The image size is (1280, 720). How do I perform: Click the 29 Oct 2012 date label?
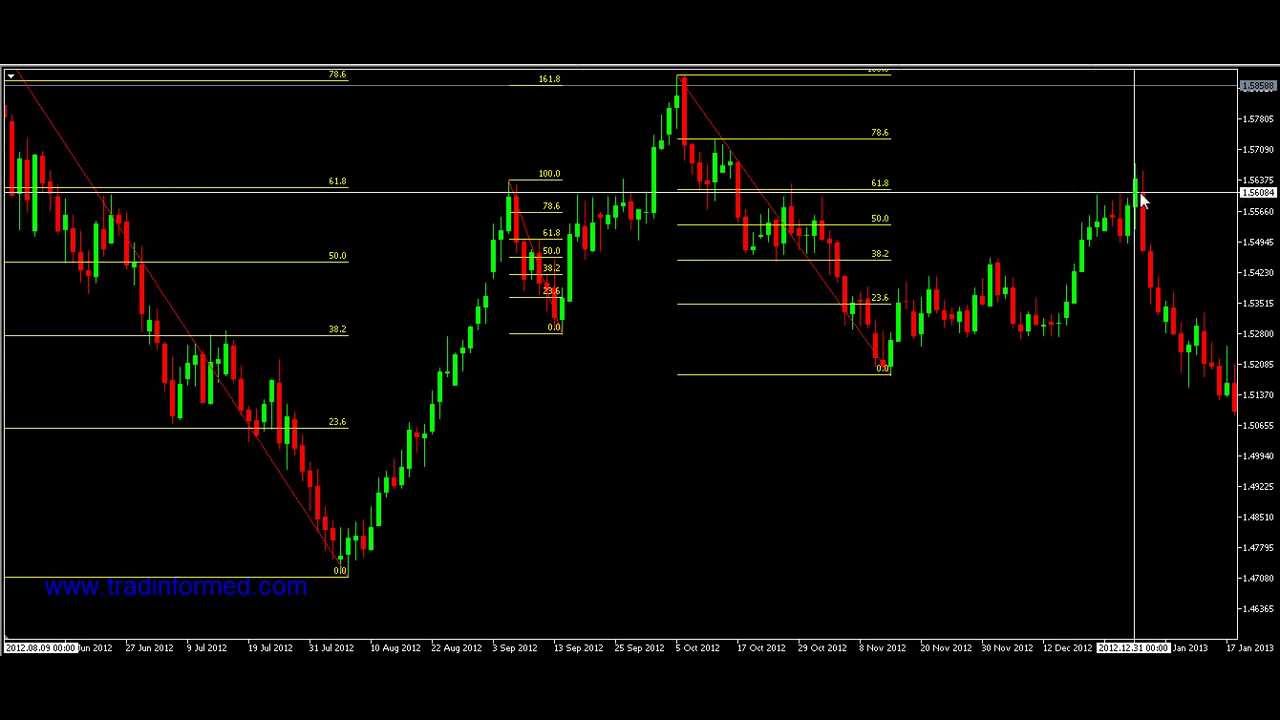(x=822, y=648)
